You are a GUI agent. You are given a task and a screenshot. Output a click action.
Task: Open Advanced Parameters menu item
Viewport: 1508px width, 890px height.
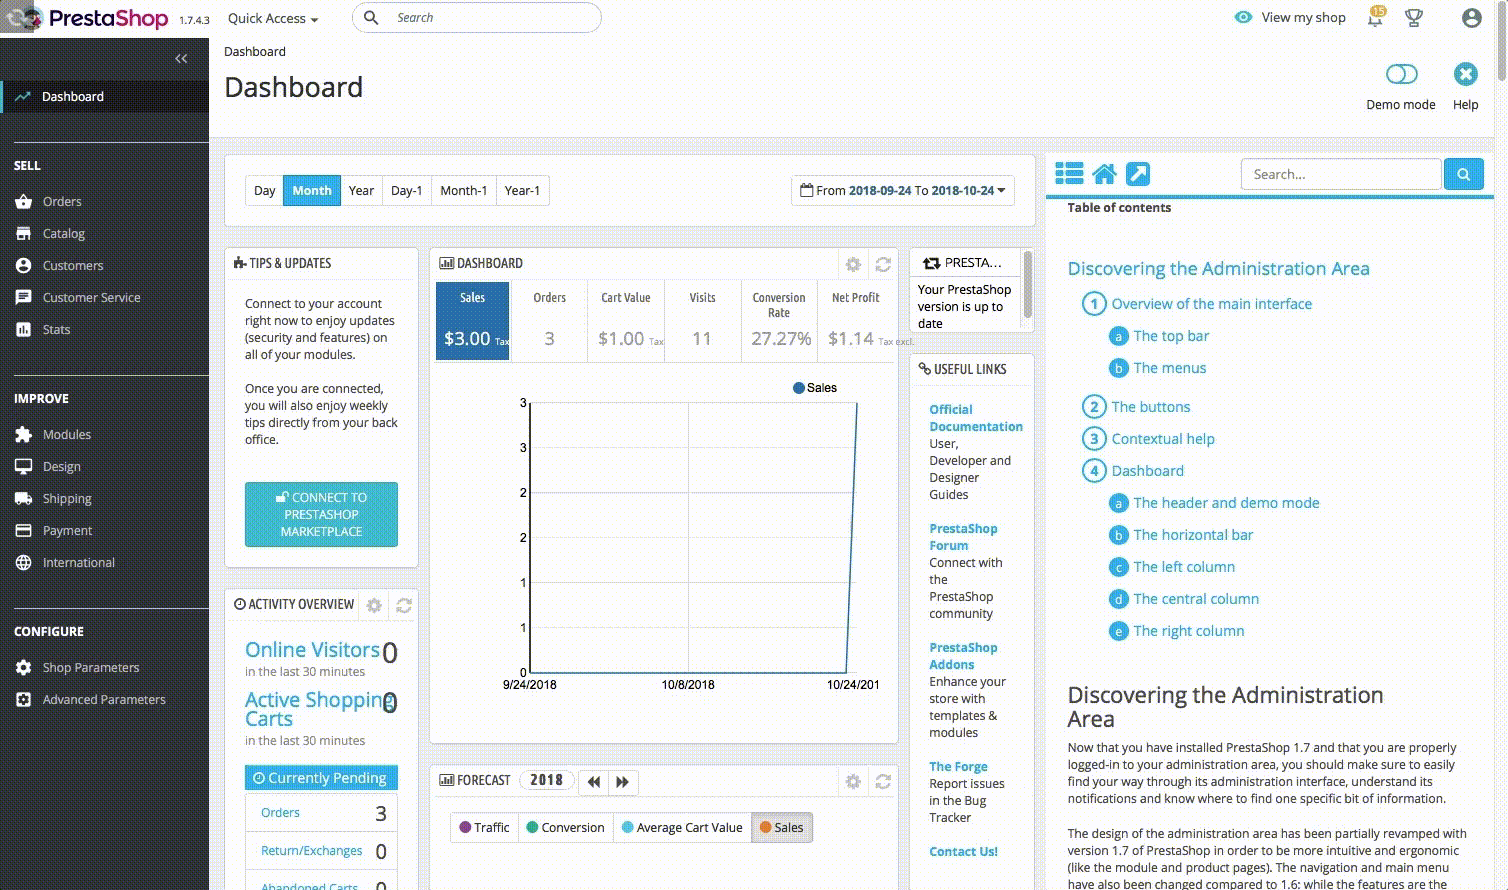point(104,699)
